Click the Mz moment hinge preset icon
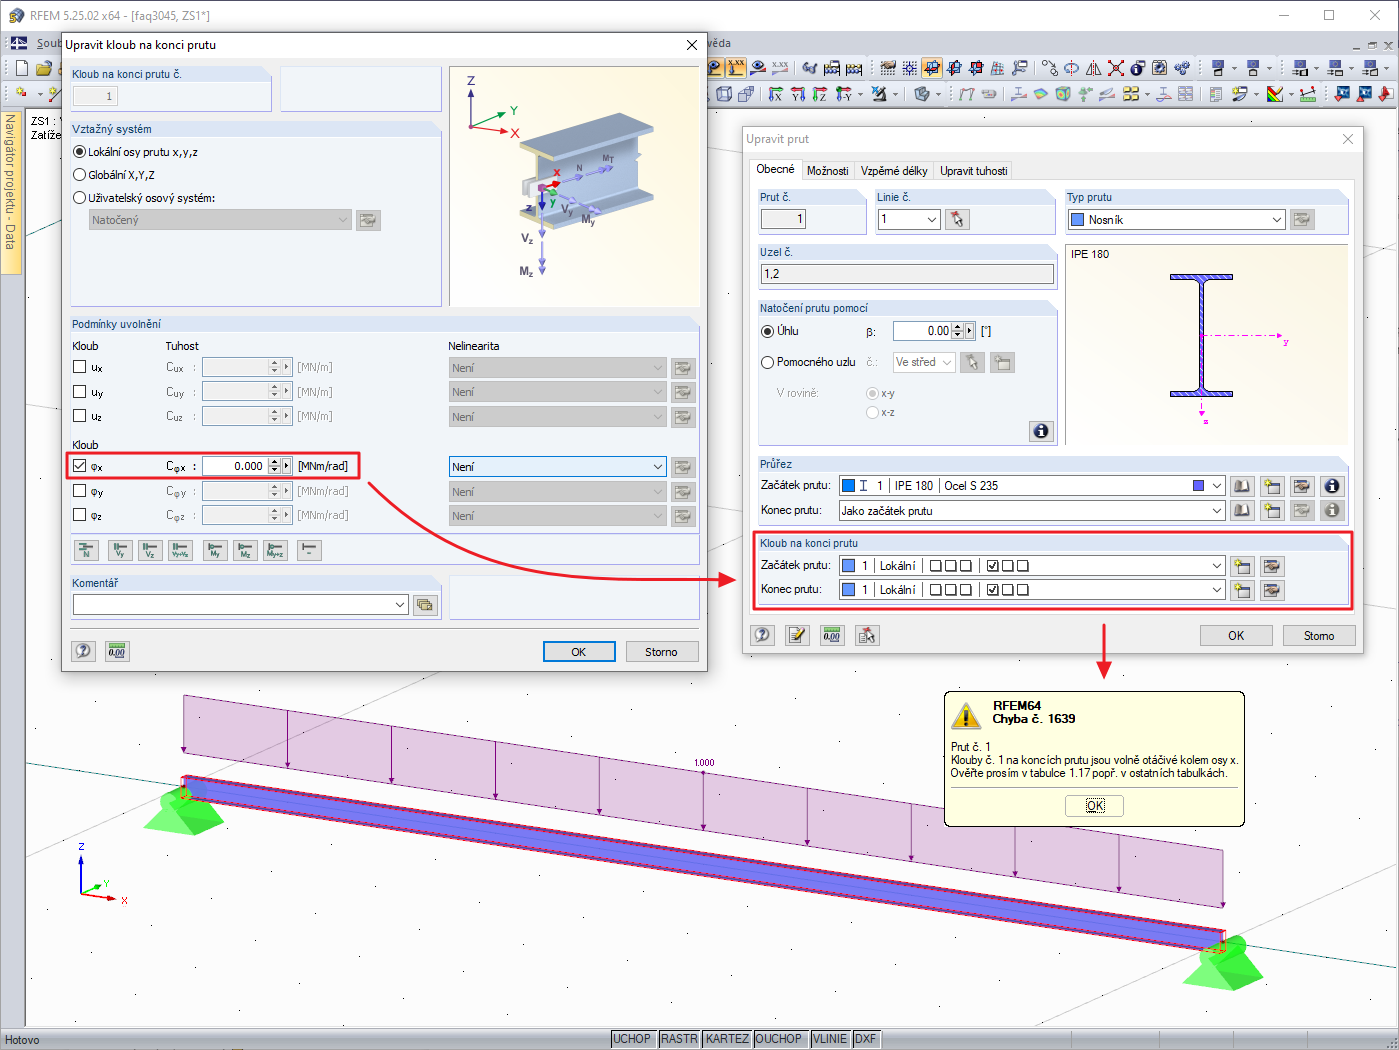Image resolution: width=1399 pixels, height=1050 pixels. (x=245, y=550)
